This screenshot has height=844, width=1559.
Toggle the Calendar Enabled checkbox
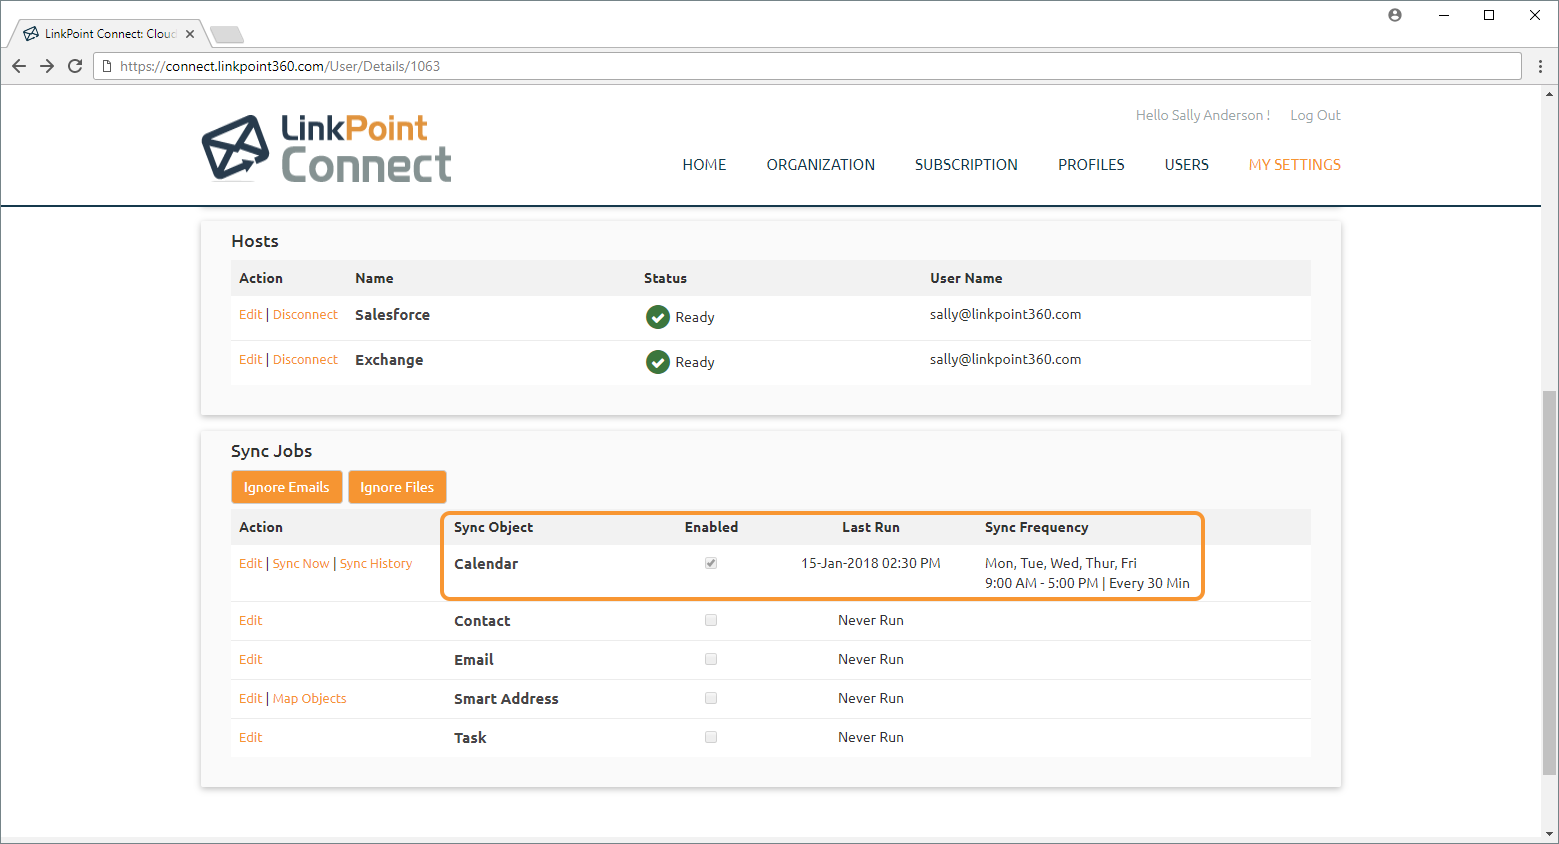click(711, 563)
